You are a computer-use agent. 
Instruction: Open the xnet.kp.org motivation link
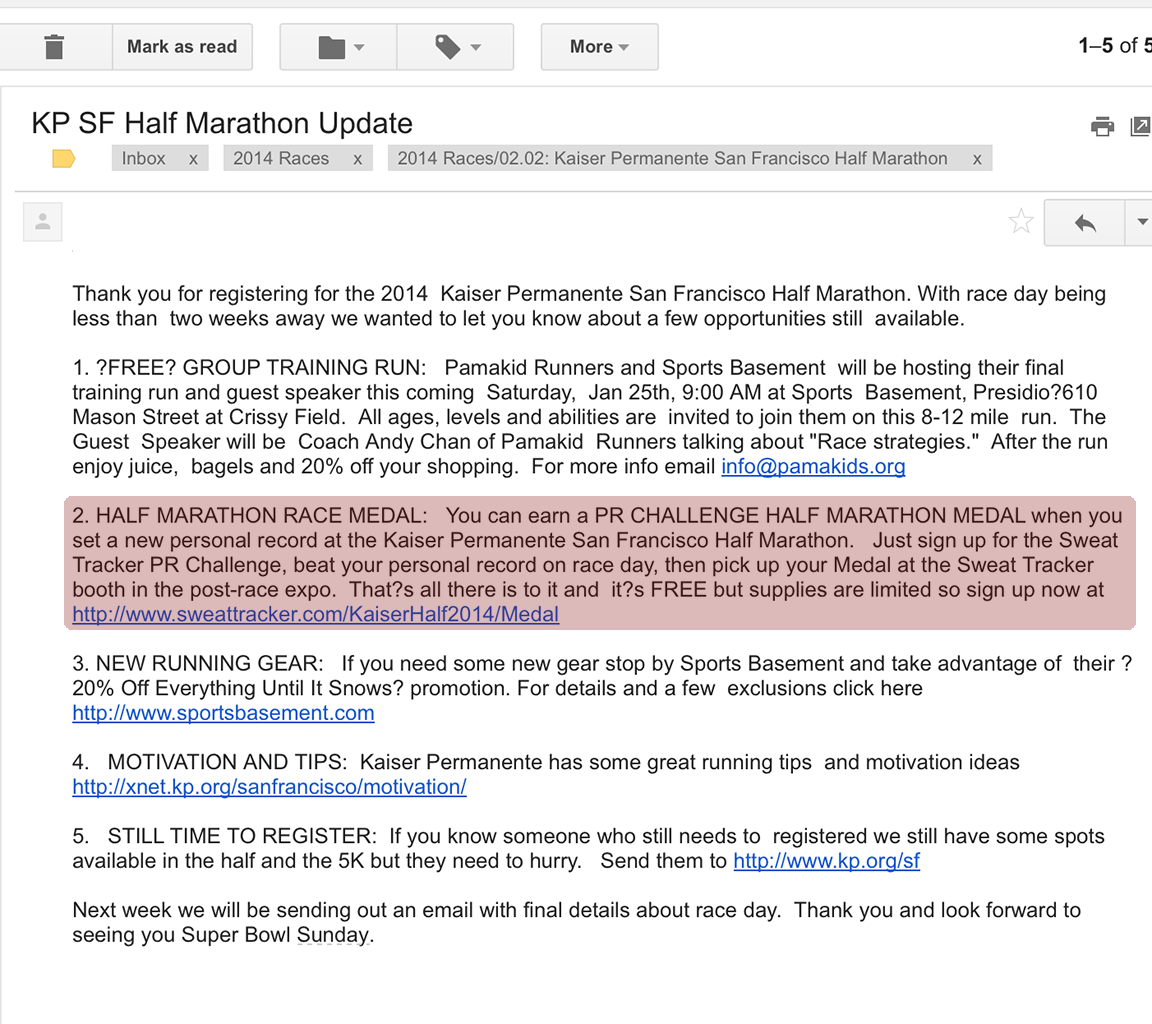[269, 787]
